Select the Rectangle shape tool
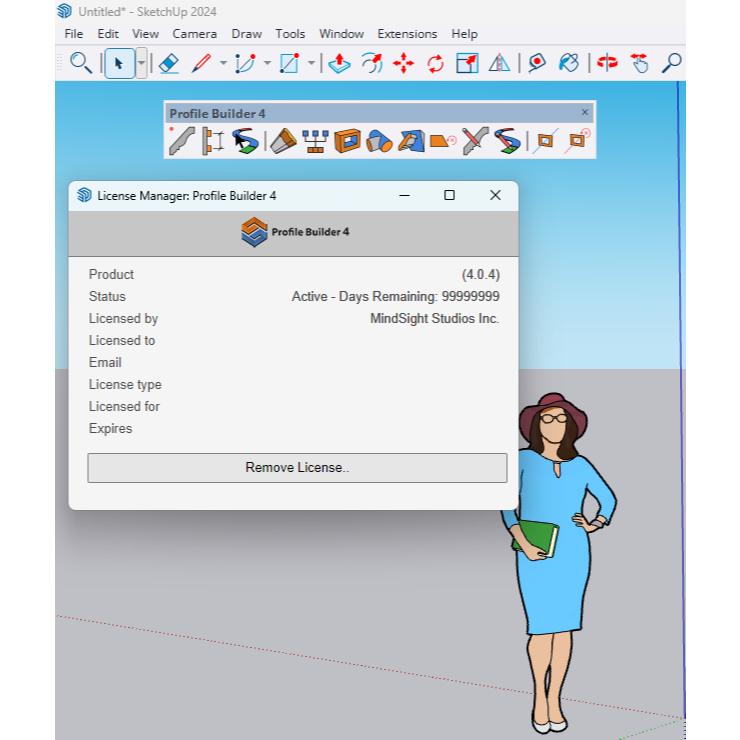 pyautogui.click(x=289, y=63)
